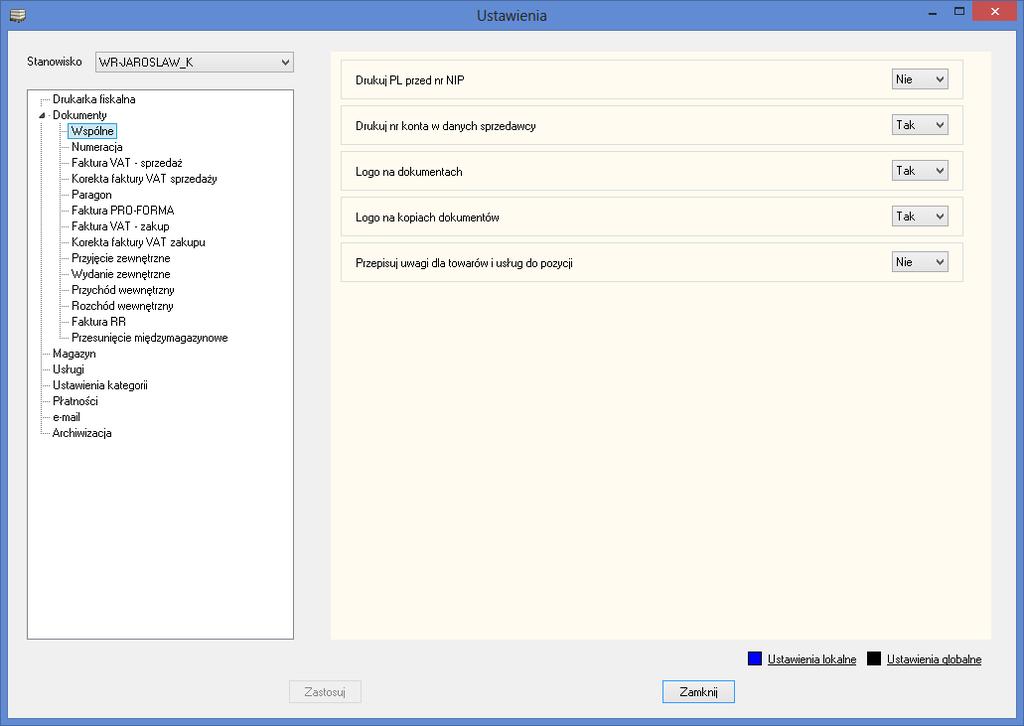This screenshot has height=726, width=1024.
Task: Click the Drukuj nr konta label
Action: 445,126
